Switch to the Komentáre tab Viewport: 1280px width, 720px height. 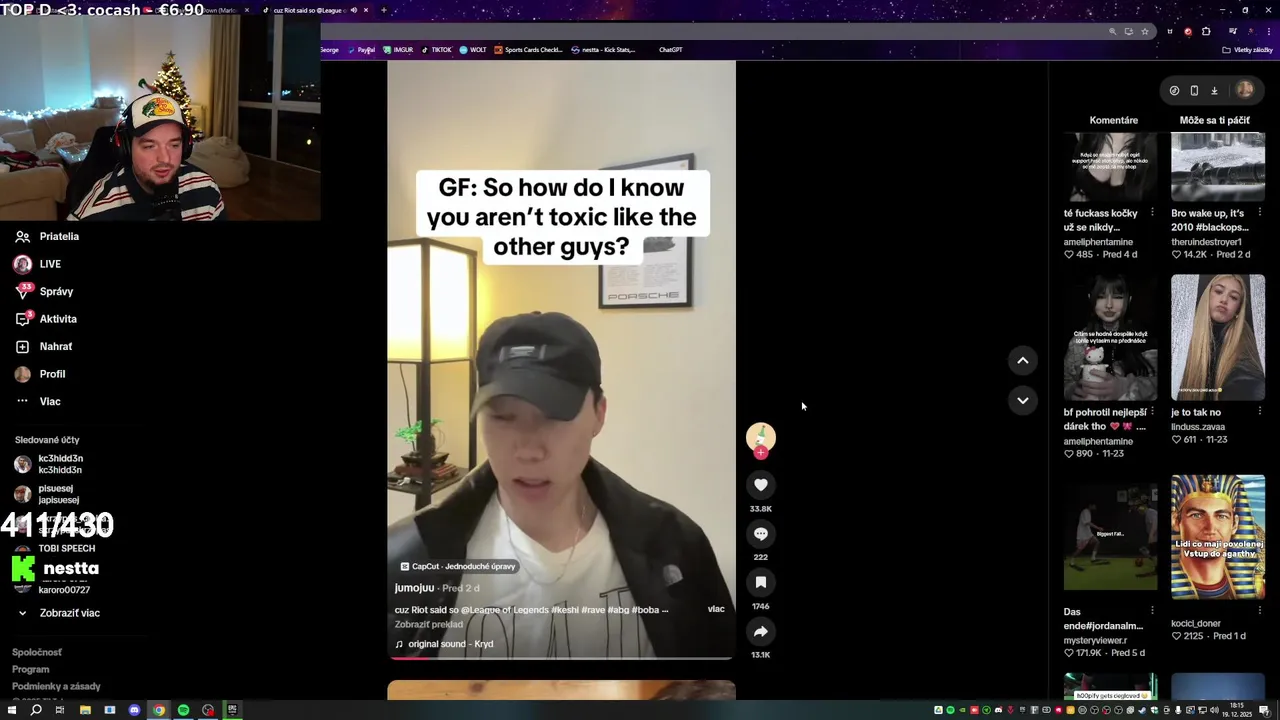(x=1113, y=120)
